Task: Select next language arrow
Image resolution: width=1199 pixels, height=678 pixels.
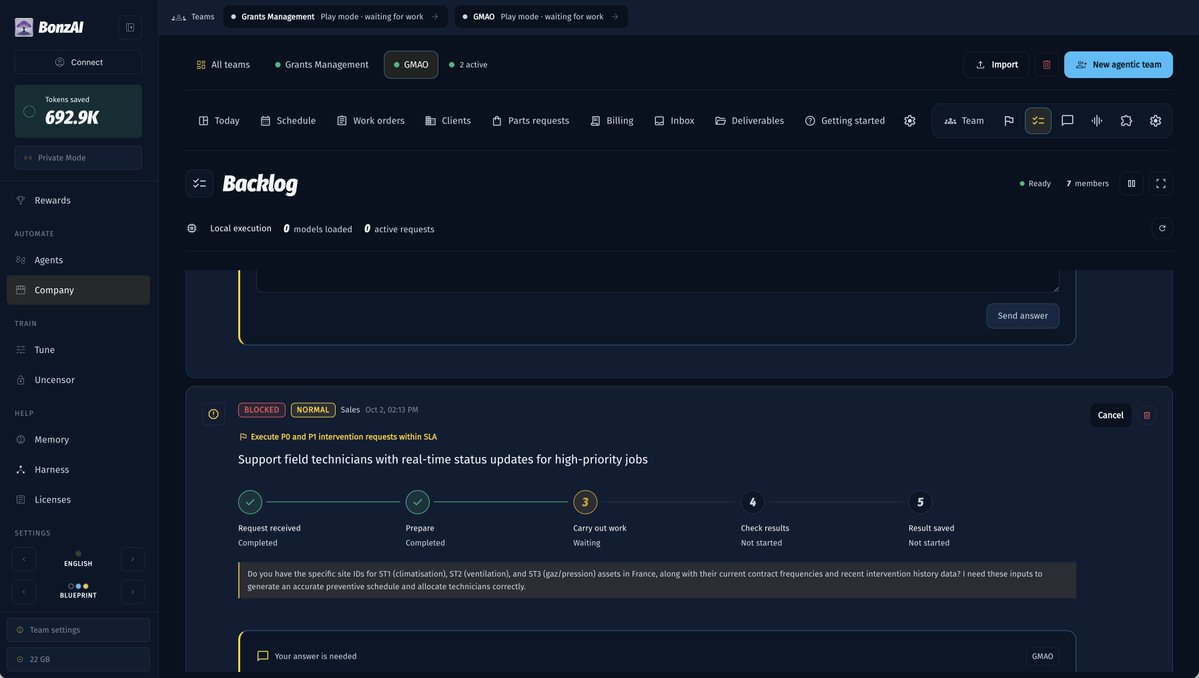Action: click(x=132, y=559)
